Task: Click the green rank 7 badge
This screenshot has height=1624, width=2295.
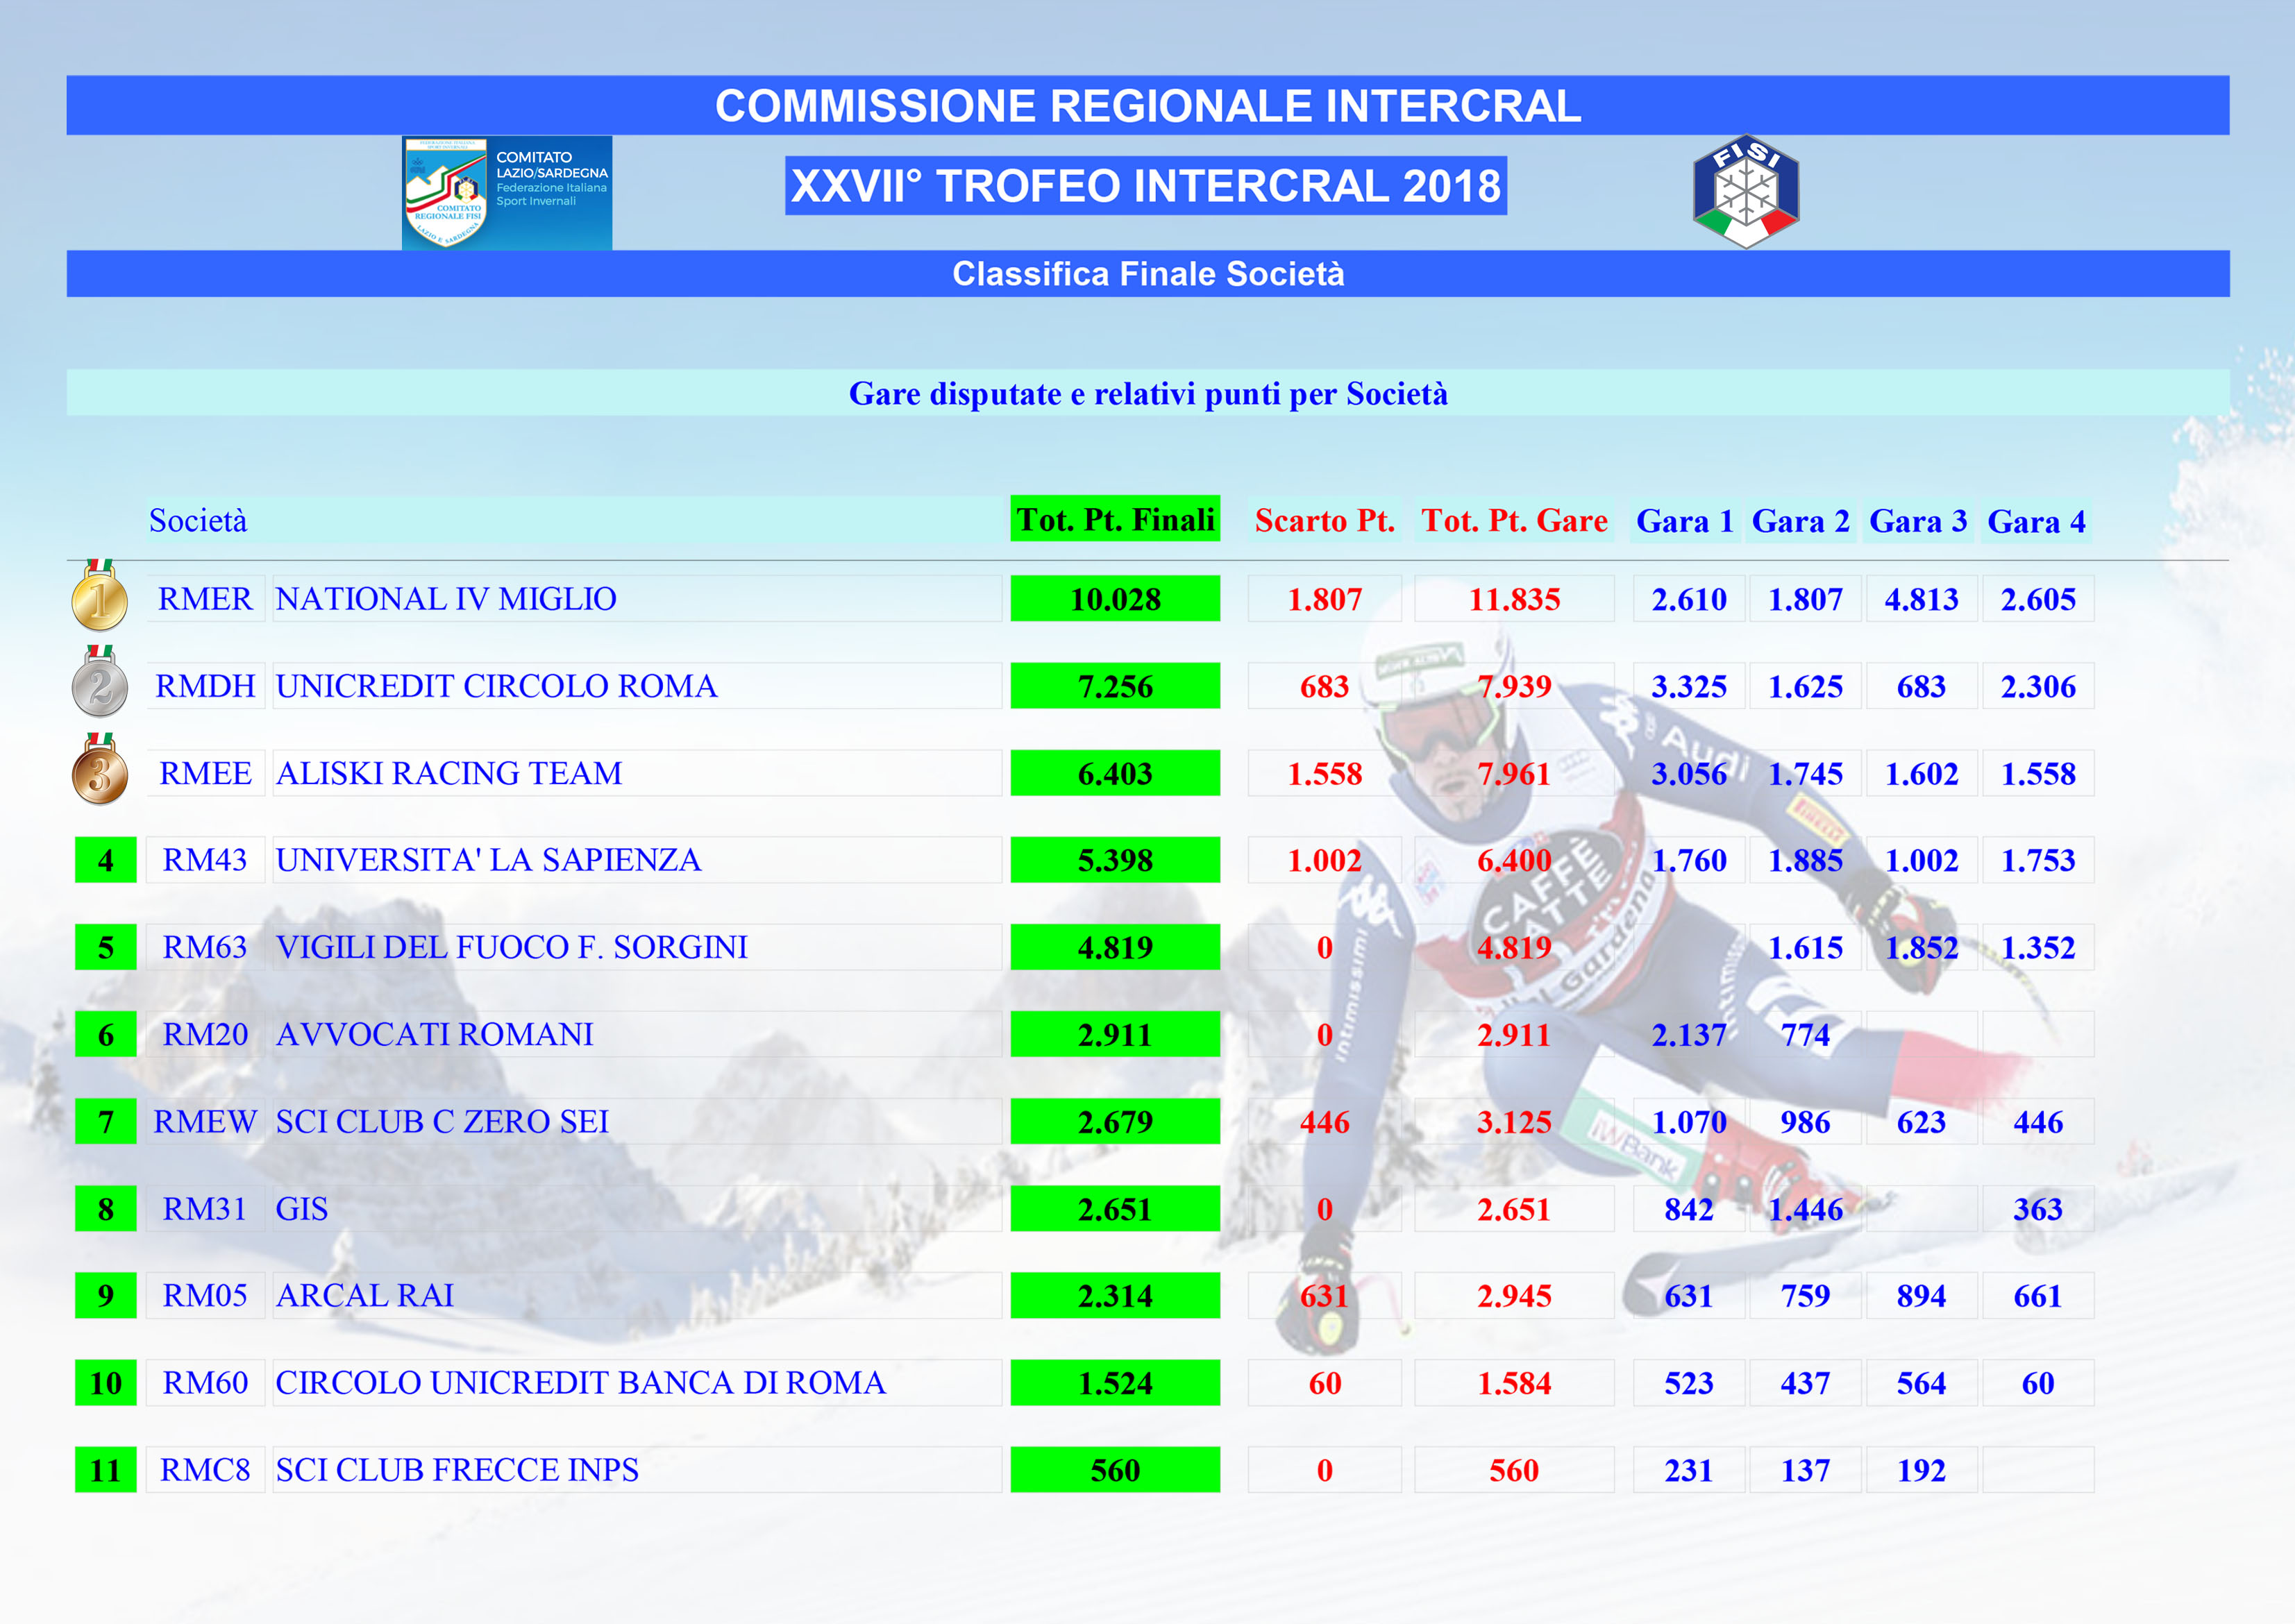Action: point(106,1122)
